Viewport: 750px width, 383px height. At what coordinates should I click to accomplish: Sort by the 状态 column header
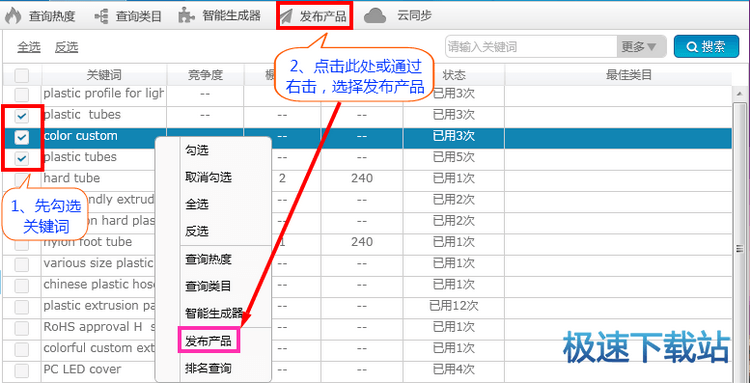point(453,75)
